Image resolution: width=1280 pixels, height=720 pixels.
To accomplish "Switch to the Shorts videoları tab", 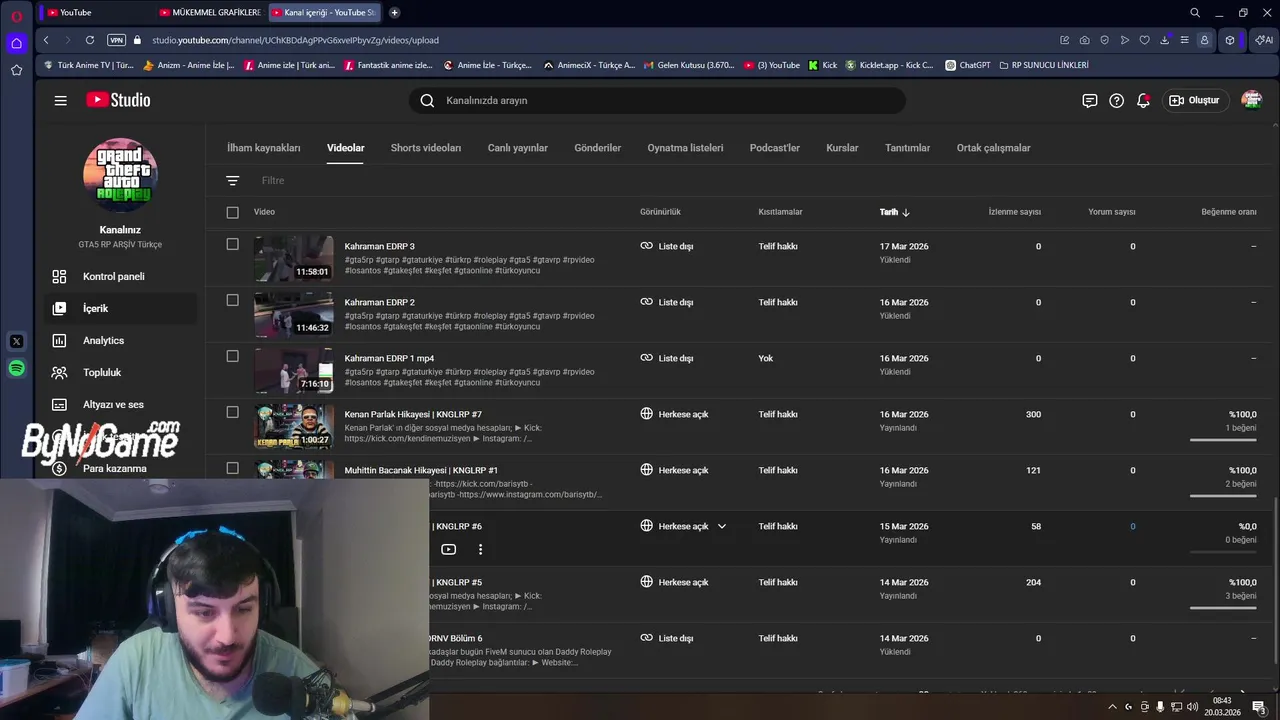I will point(426,148).
